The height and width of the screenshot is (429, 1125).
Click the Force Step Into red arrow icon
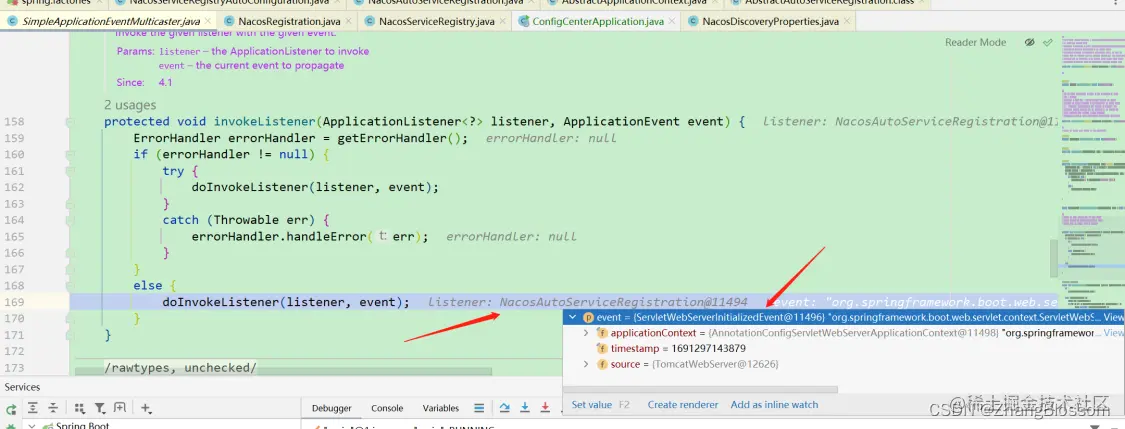point(545,407)
